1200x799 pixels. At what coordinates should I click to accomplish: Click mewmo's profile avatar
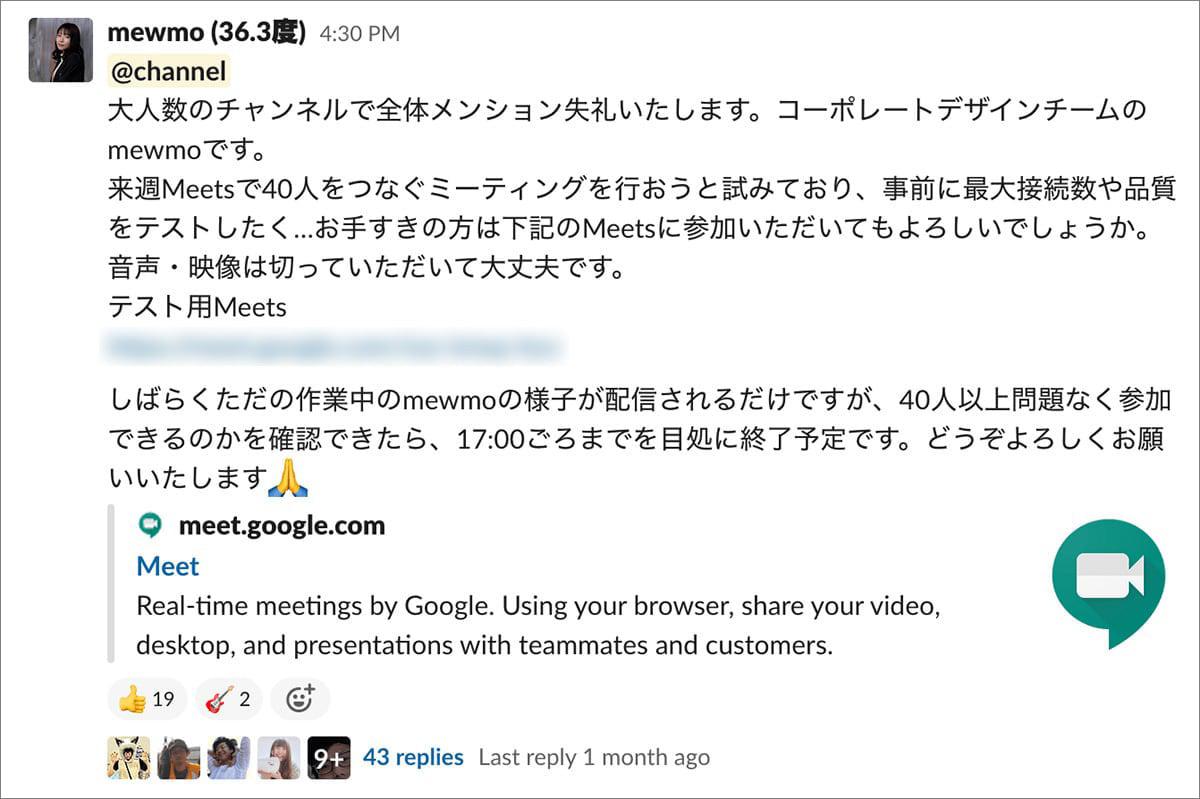coord(59,46)
